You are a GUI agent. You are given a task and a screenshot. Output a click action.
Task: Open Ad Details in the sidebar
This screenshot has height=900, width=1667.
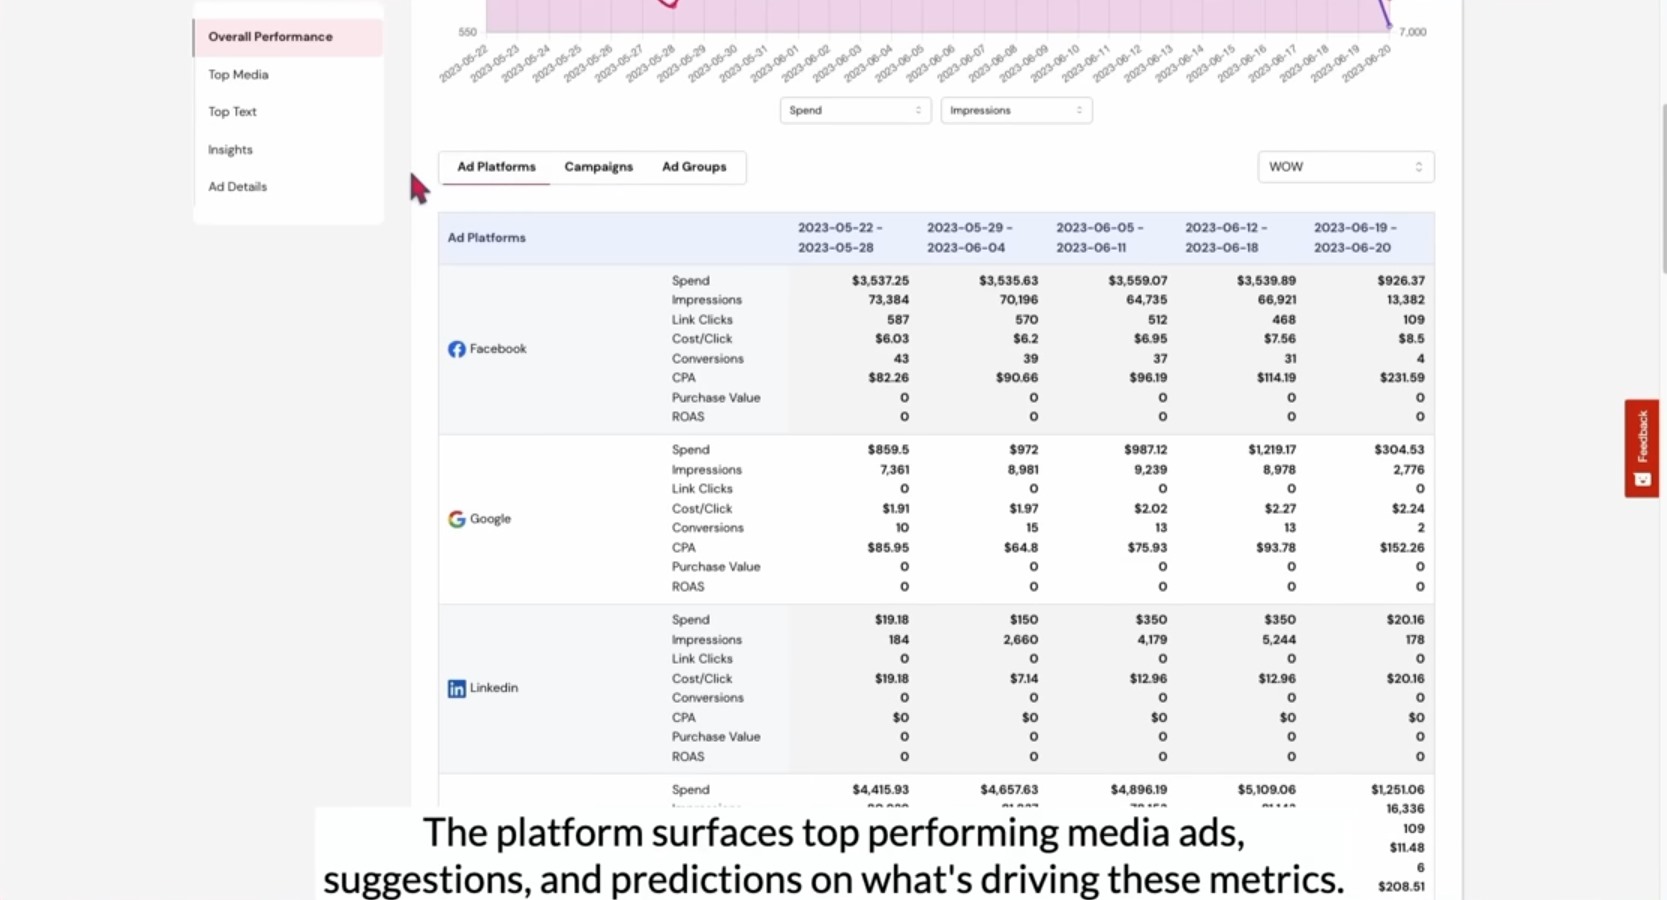(x=237, y=187)
